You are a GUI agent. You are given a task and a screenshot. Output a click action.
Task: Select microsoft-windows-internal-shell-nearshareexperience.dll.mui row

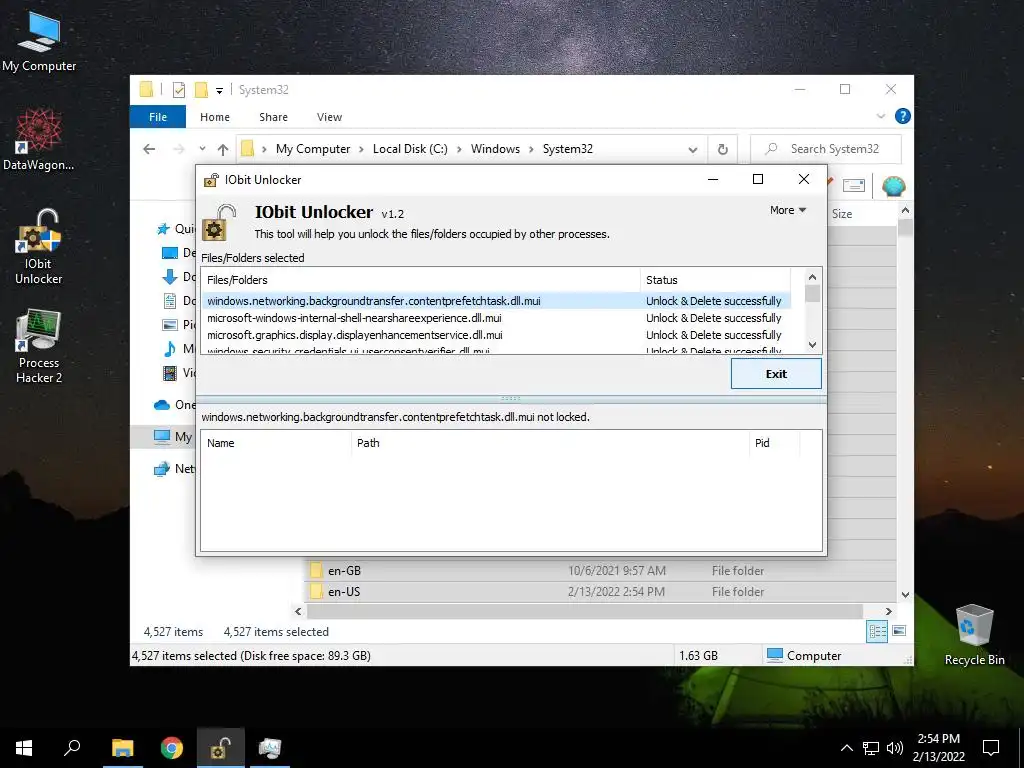(x=496, y=318)
